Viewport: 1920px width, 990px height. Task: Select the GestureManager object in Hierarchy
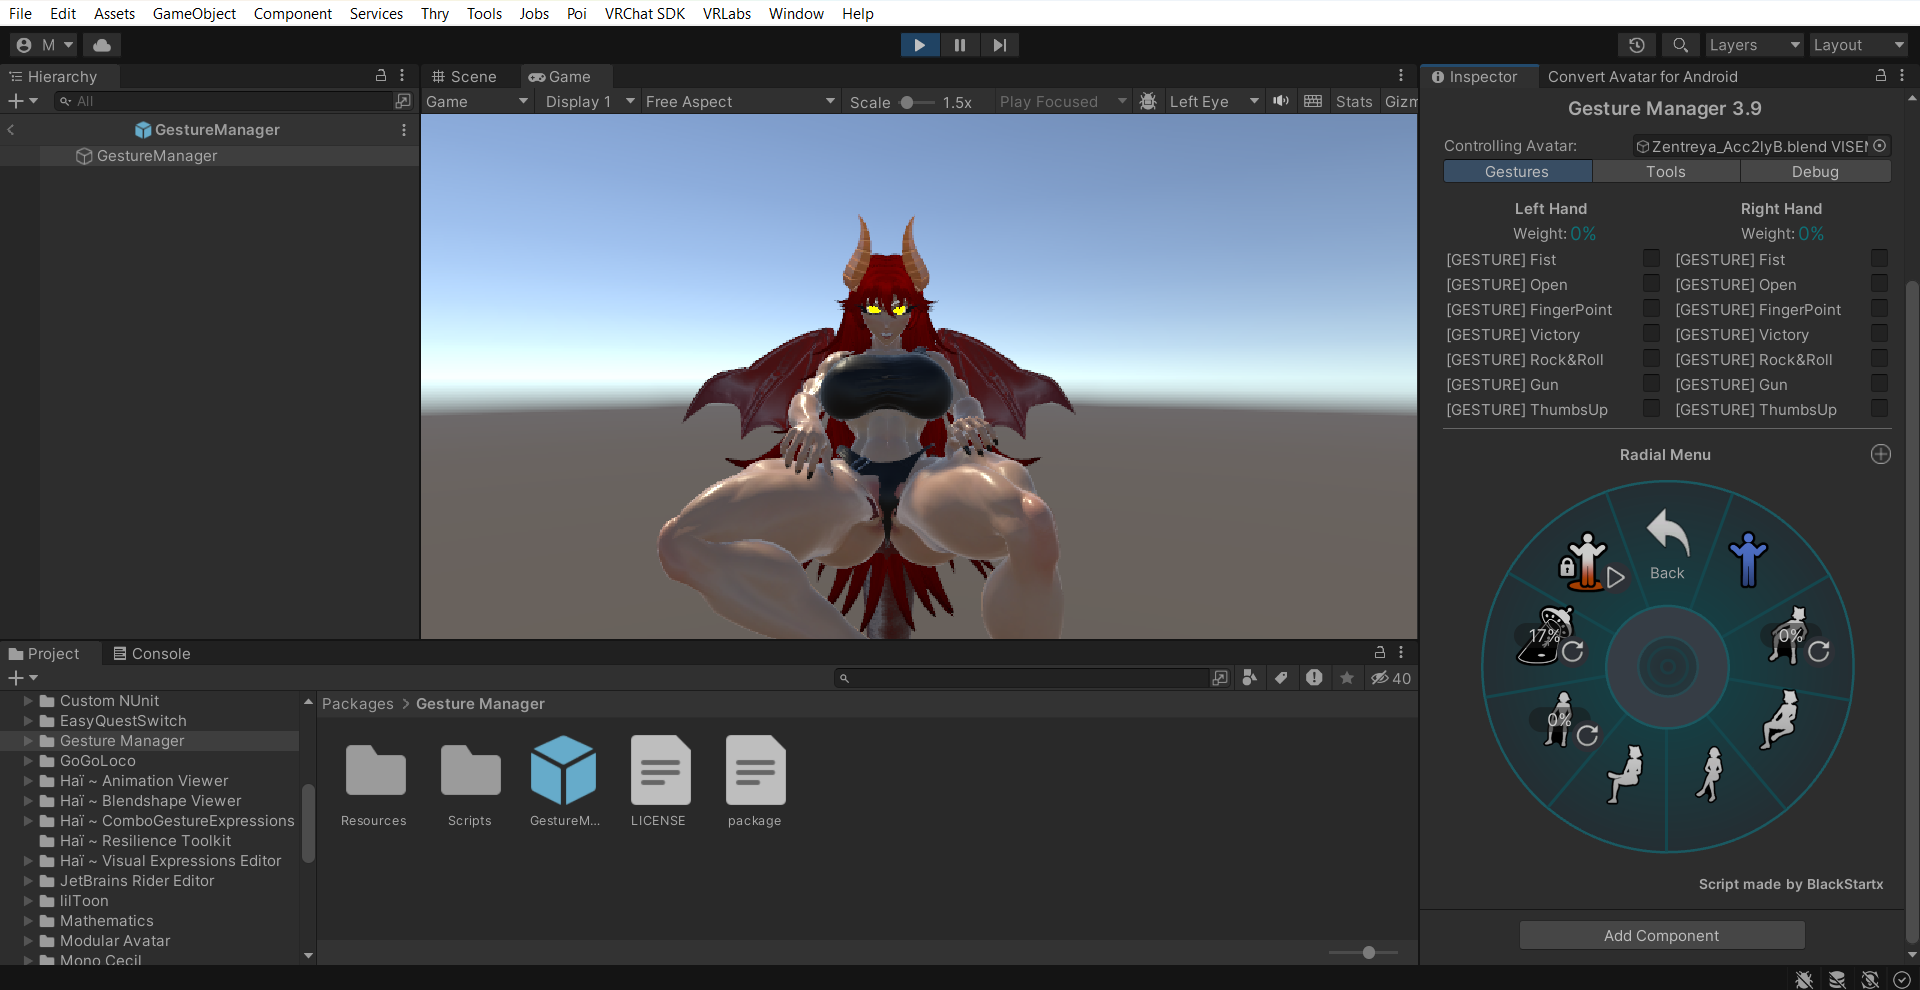tap(157, 156)
